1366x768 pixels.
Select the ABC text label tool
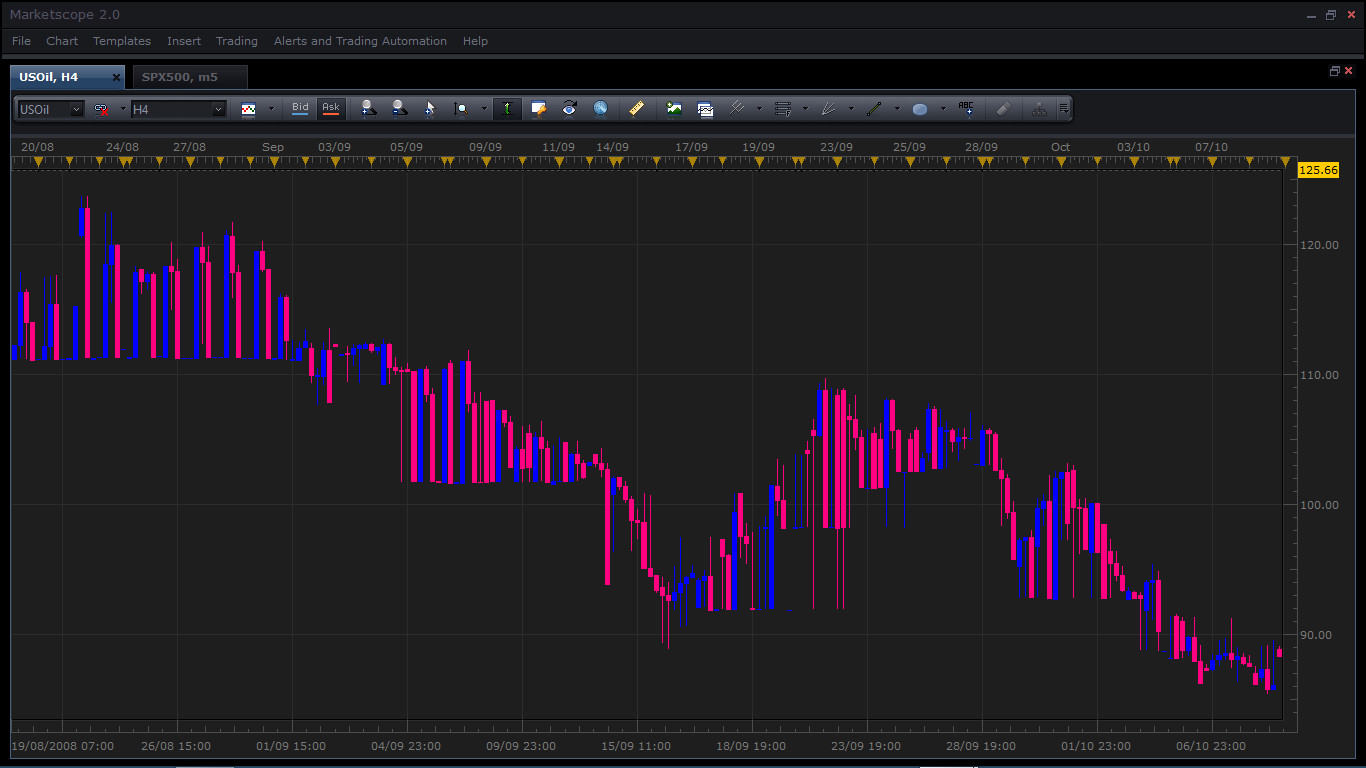coord(965,108)
